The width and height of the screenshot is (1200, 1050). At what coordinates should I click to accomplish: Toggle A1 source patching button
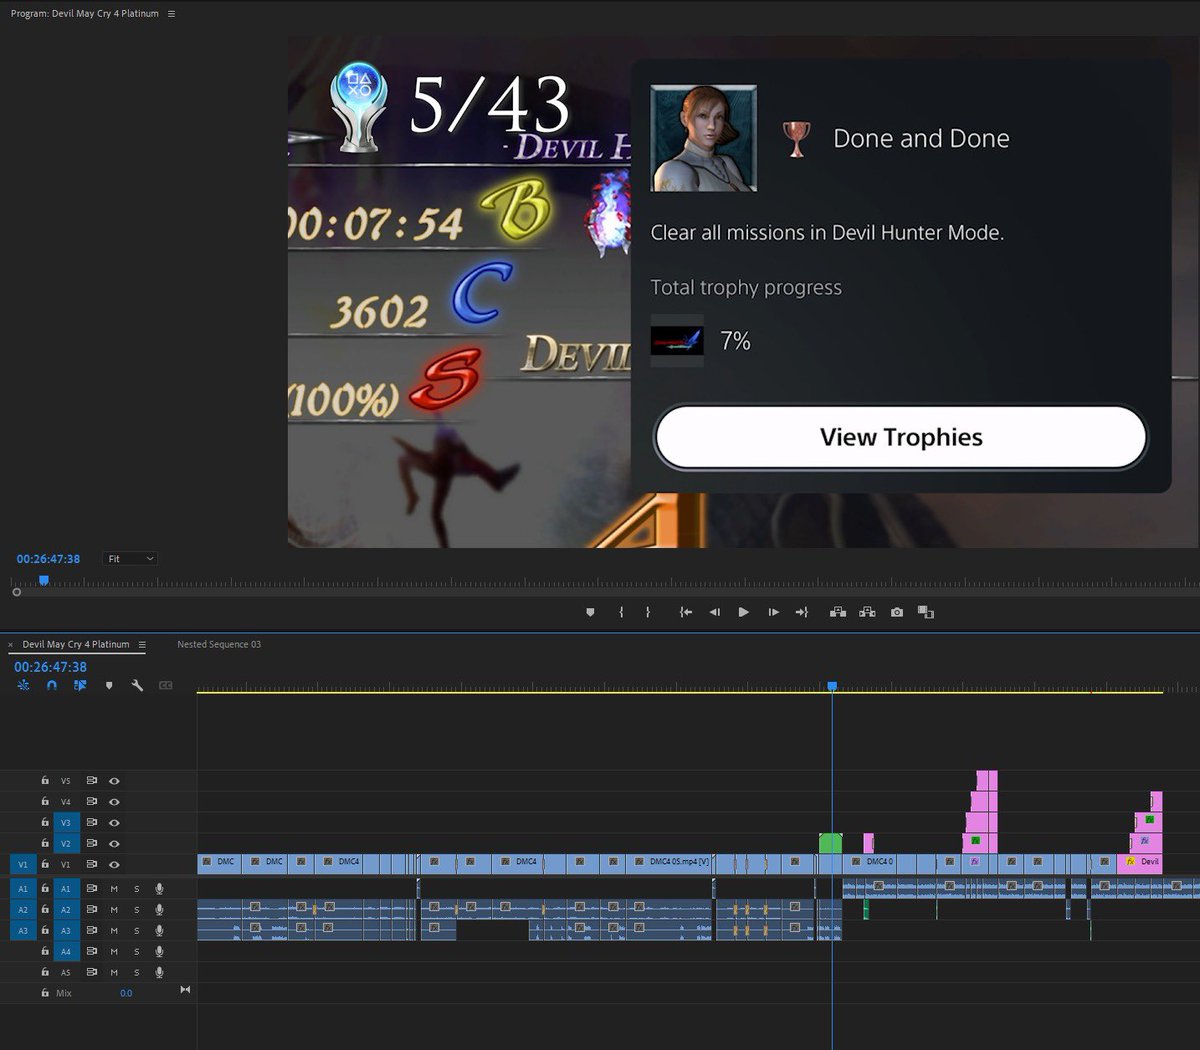click(x=23, y=889)
